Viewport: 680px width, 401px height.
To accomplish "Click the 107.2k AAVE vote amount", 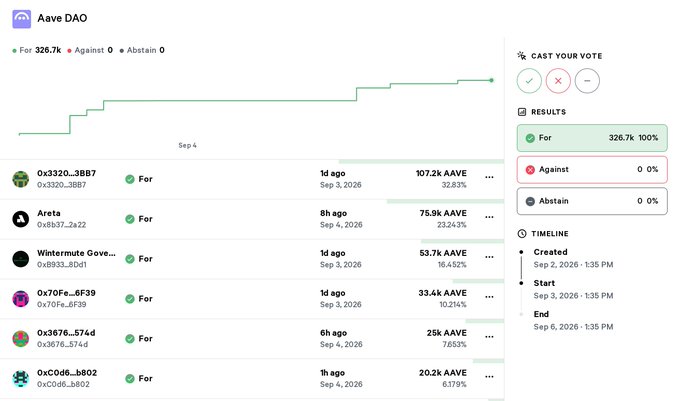I will 441,173.
